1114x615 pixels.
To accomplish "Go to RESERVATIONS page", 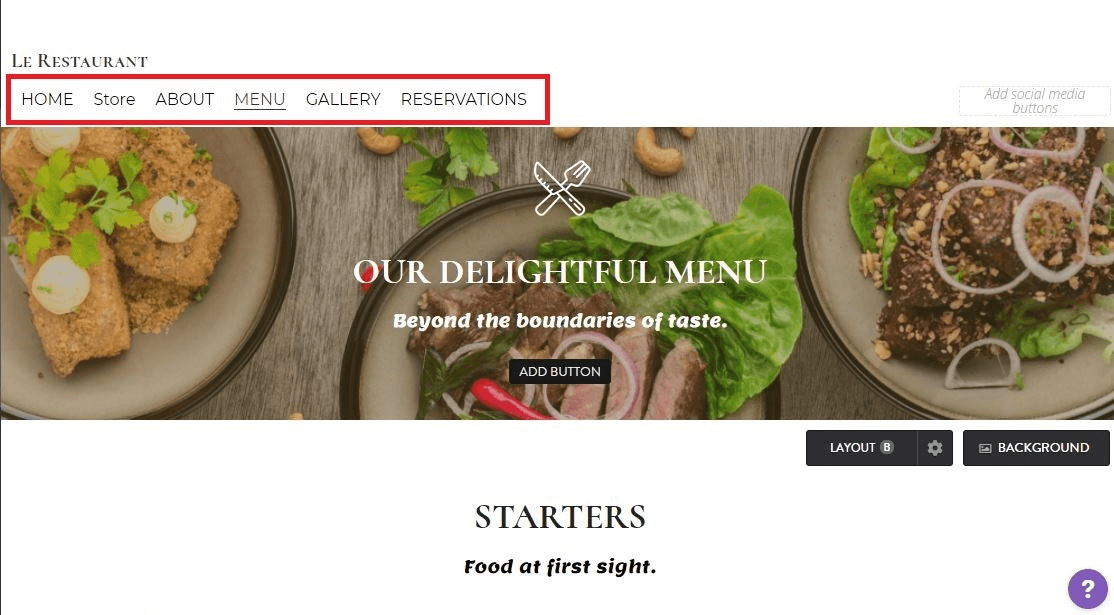I will tap(464, 99).
